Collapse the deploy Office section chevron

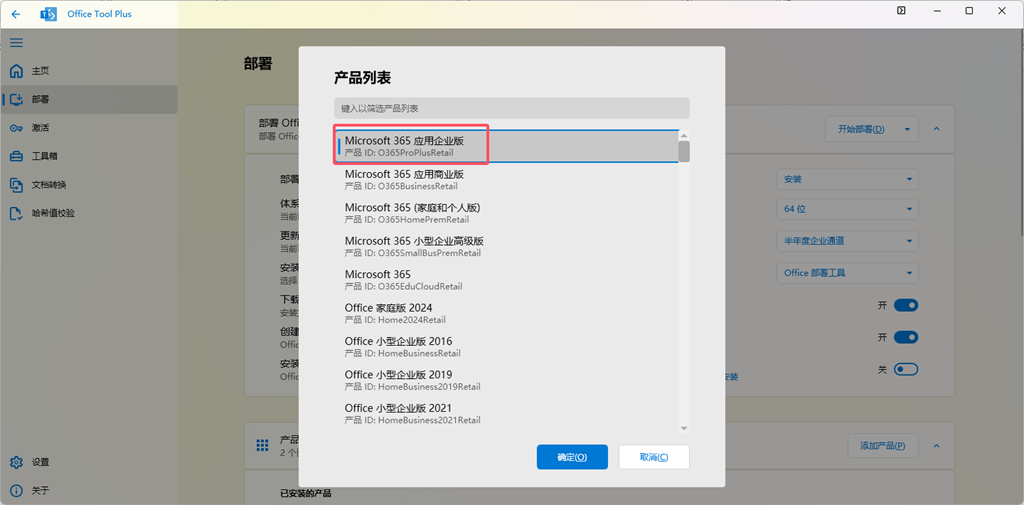936,129
